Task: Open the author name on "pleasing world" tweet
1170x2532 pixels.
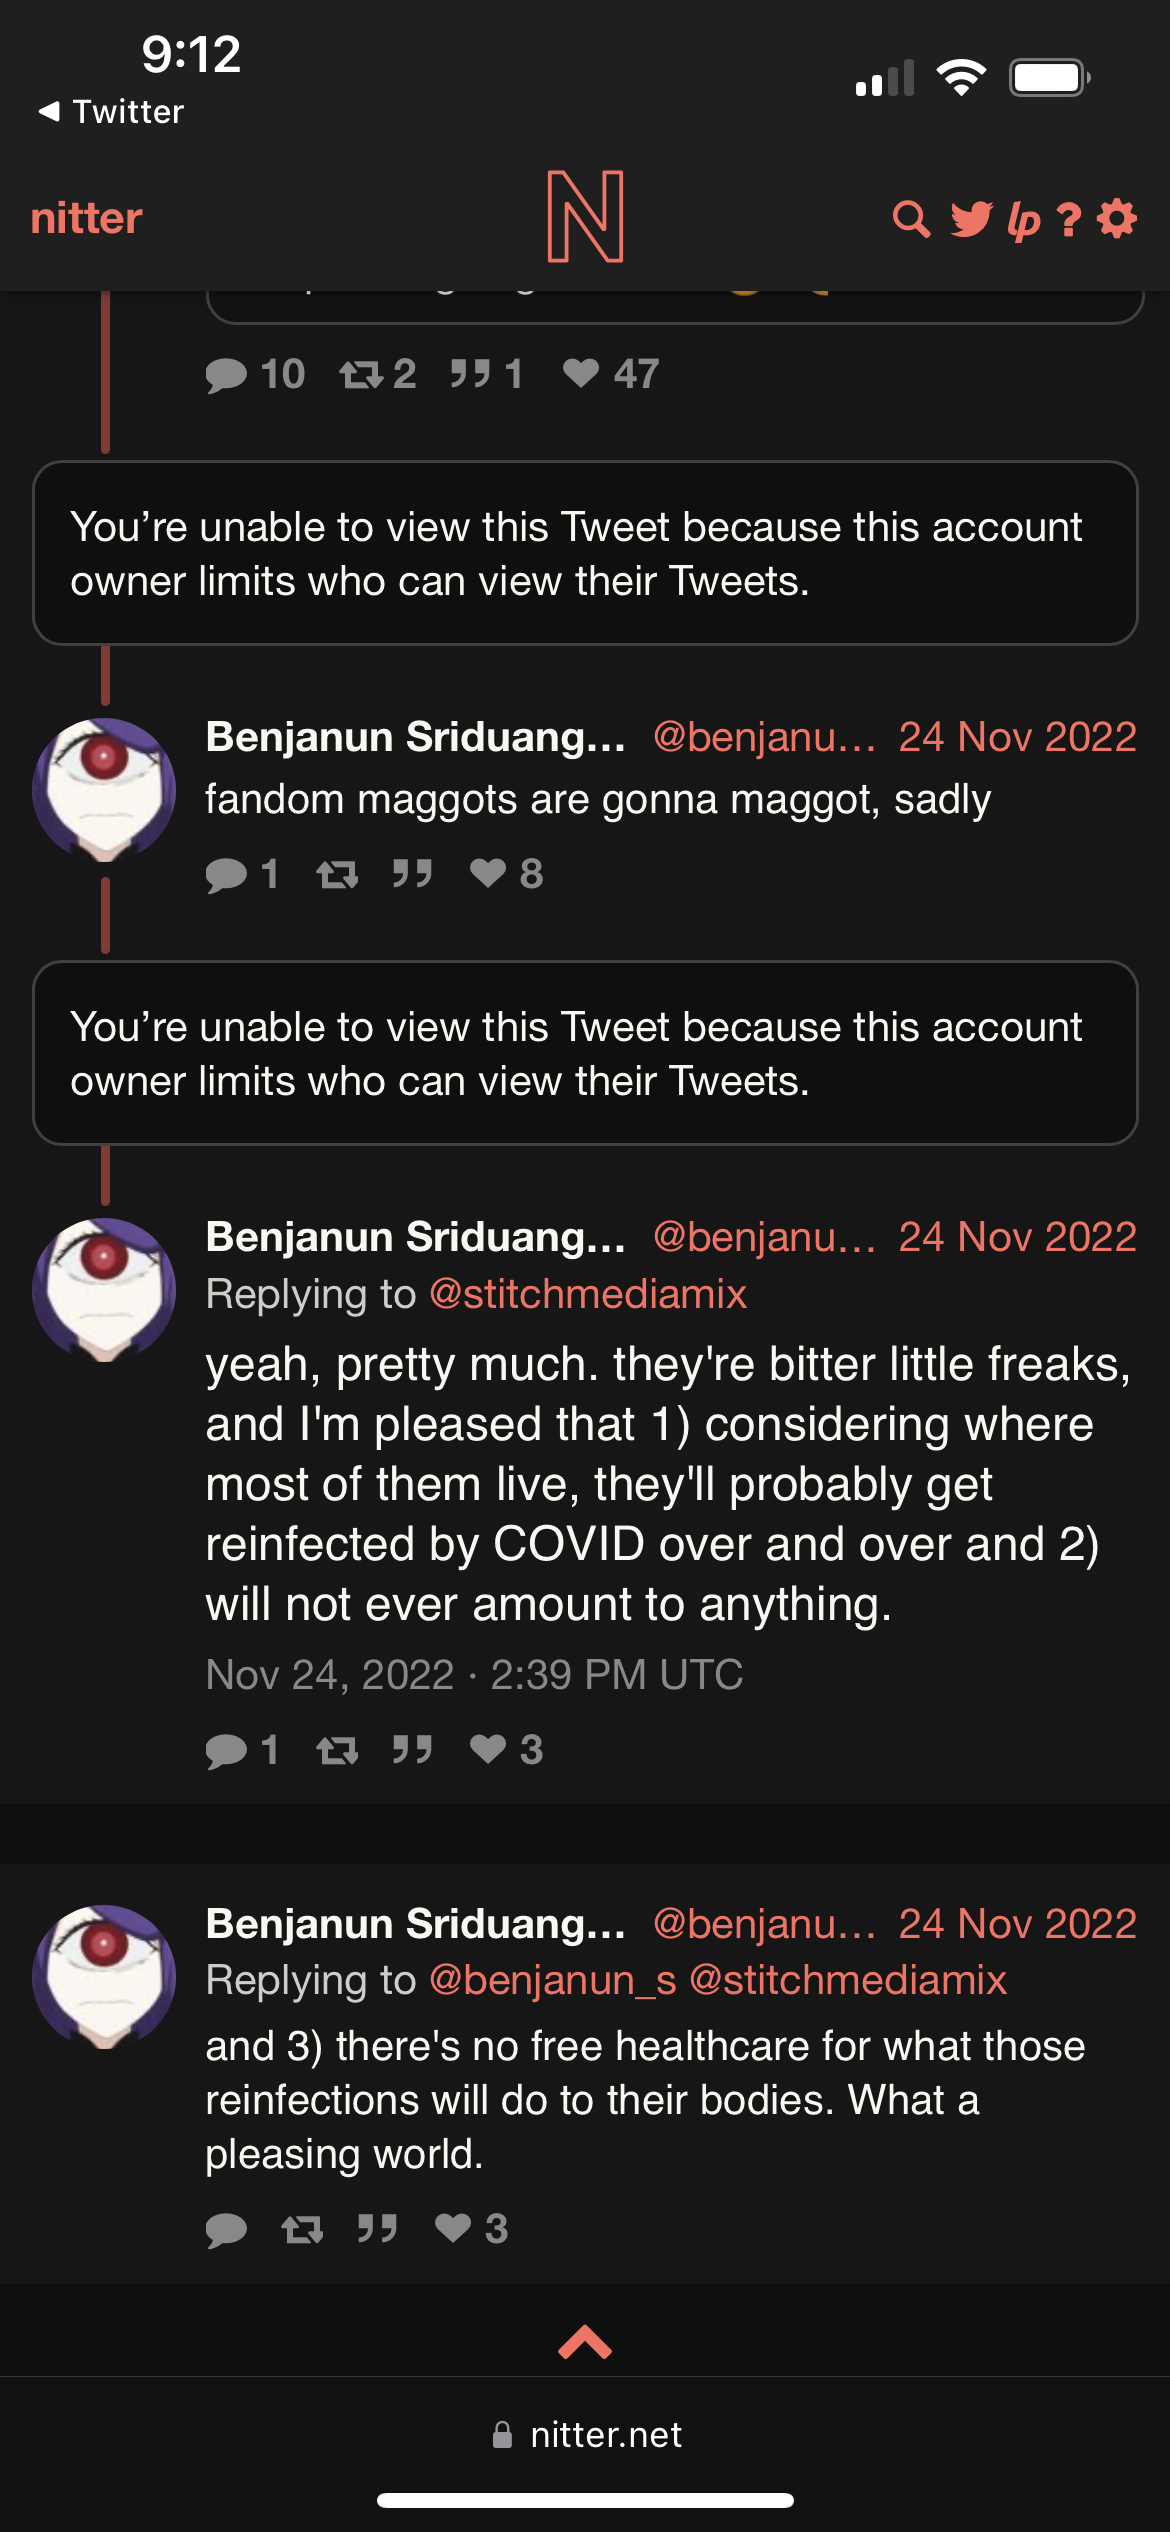Action: pyautogui.click(x=415, y=1924)
